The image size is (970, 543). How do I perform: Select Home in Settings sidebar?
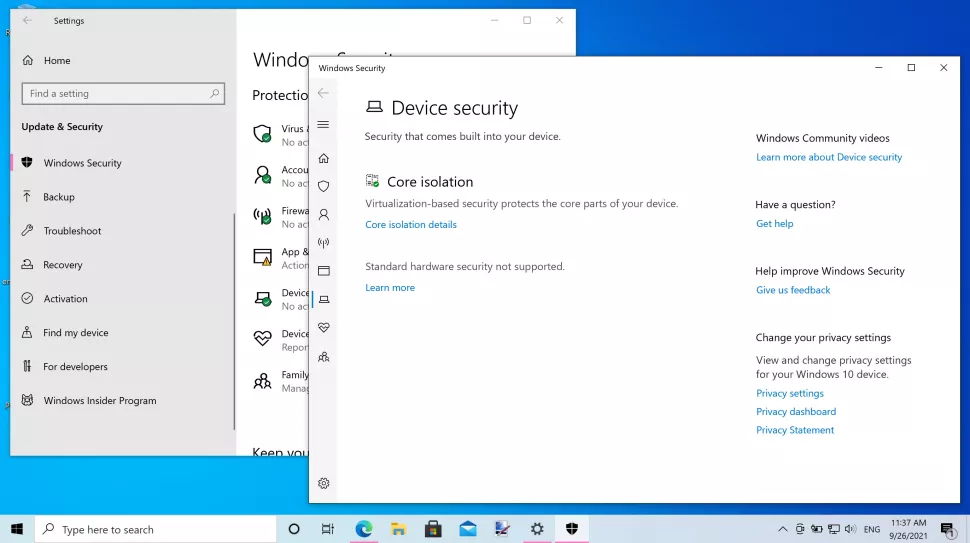[122, 61]
